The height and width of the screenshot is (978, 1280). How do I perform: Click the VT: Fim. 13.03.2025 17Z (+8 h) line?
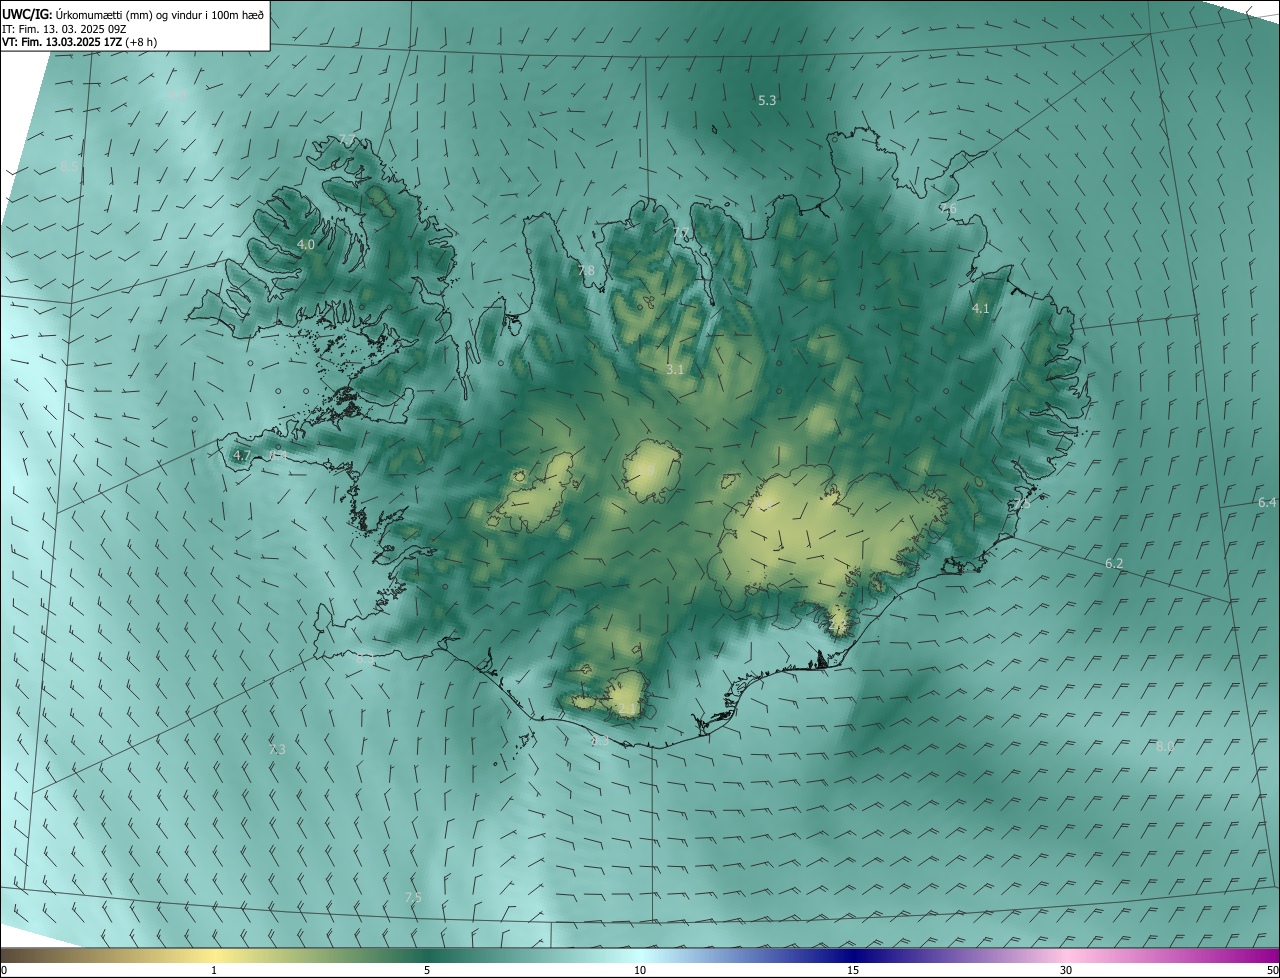[79, 42]
